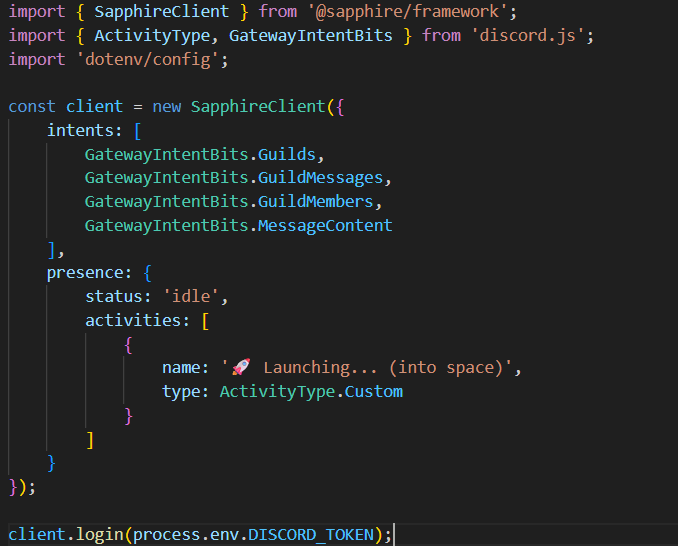Click the 'dotenv/config' import string

(148, 60)
